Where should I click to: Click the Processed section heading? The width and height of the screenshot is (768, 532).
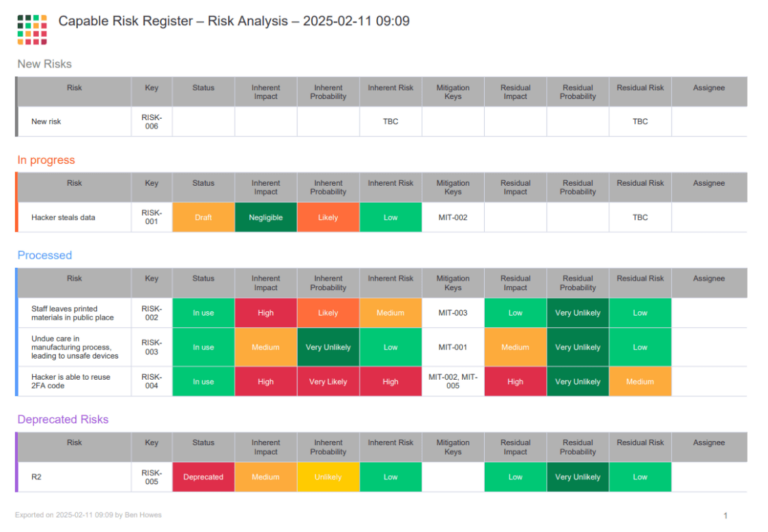pos(45,255)
